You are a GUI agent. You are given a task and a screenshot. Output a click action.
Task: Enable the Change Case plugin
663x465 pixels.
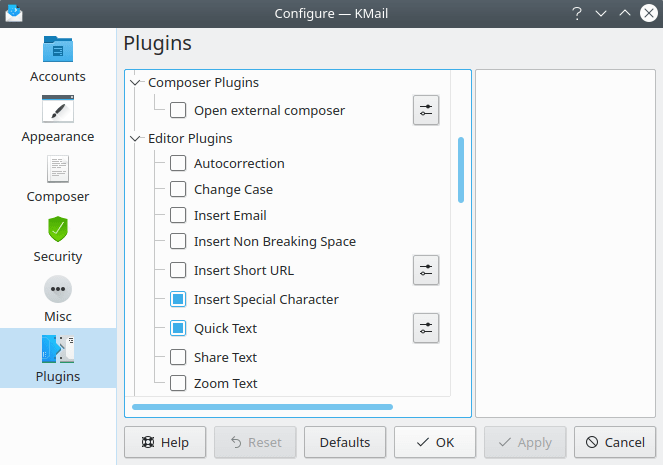tap(178, 190)
